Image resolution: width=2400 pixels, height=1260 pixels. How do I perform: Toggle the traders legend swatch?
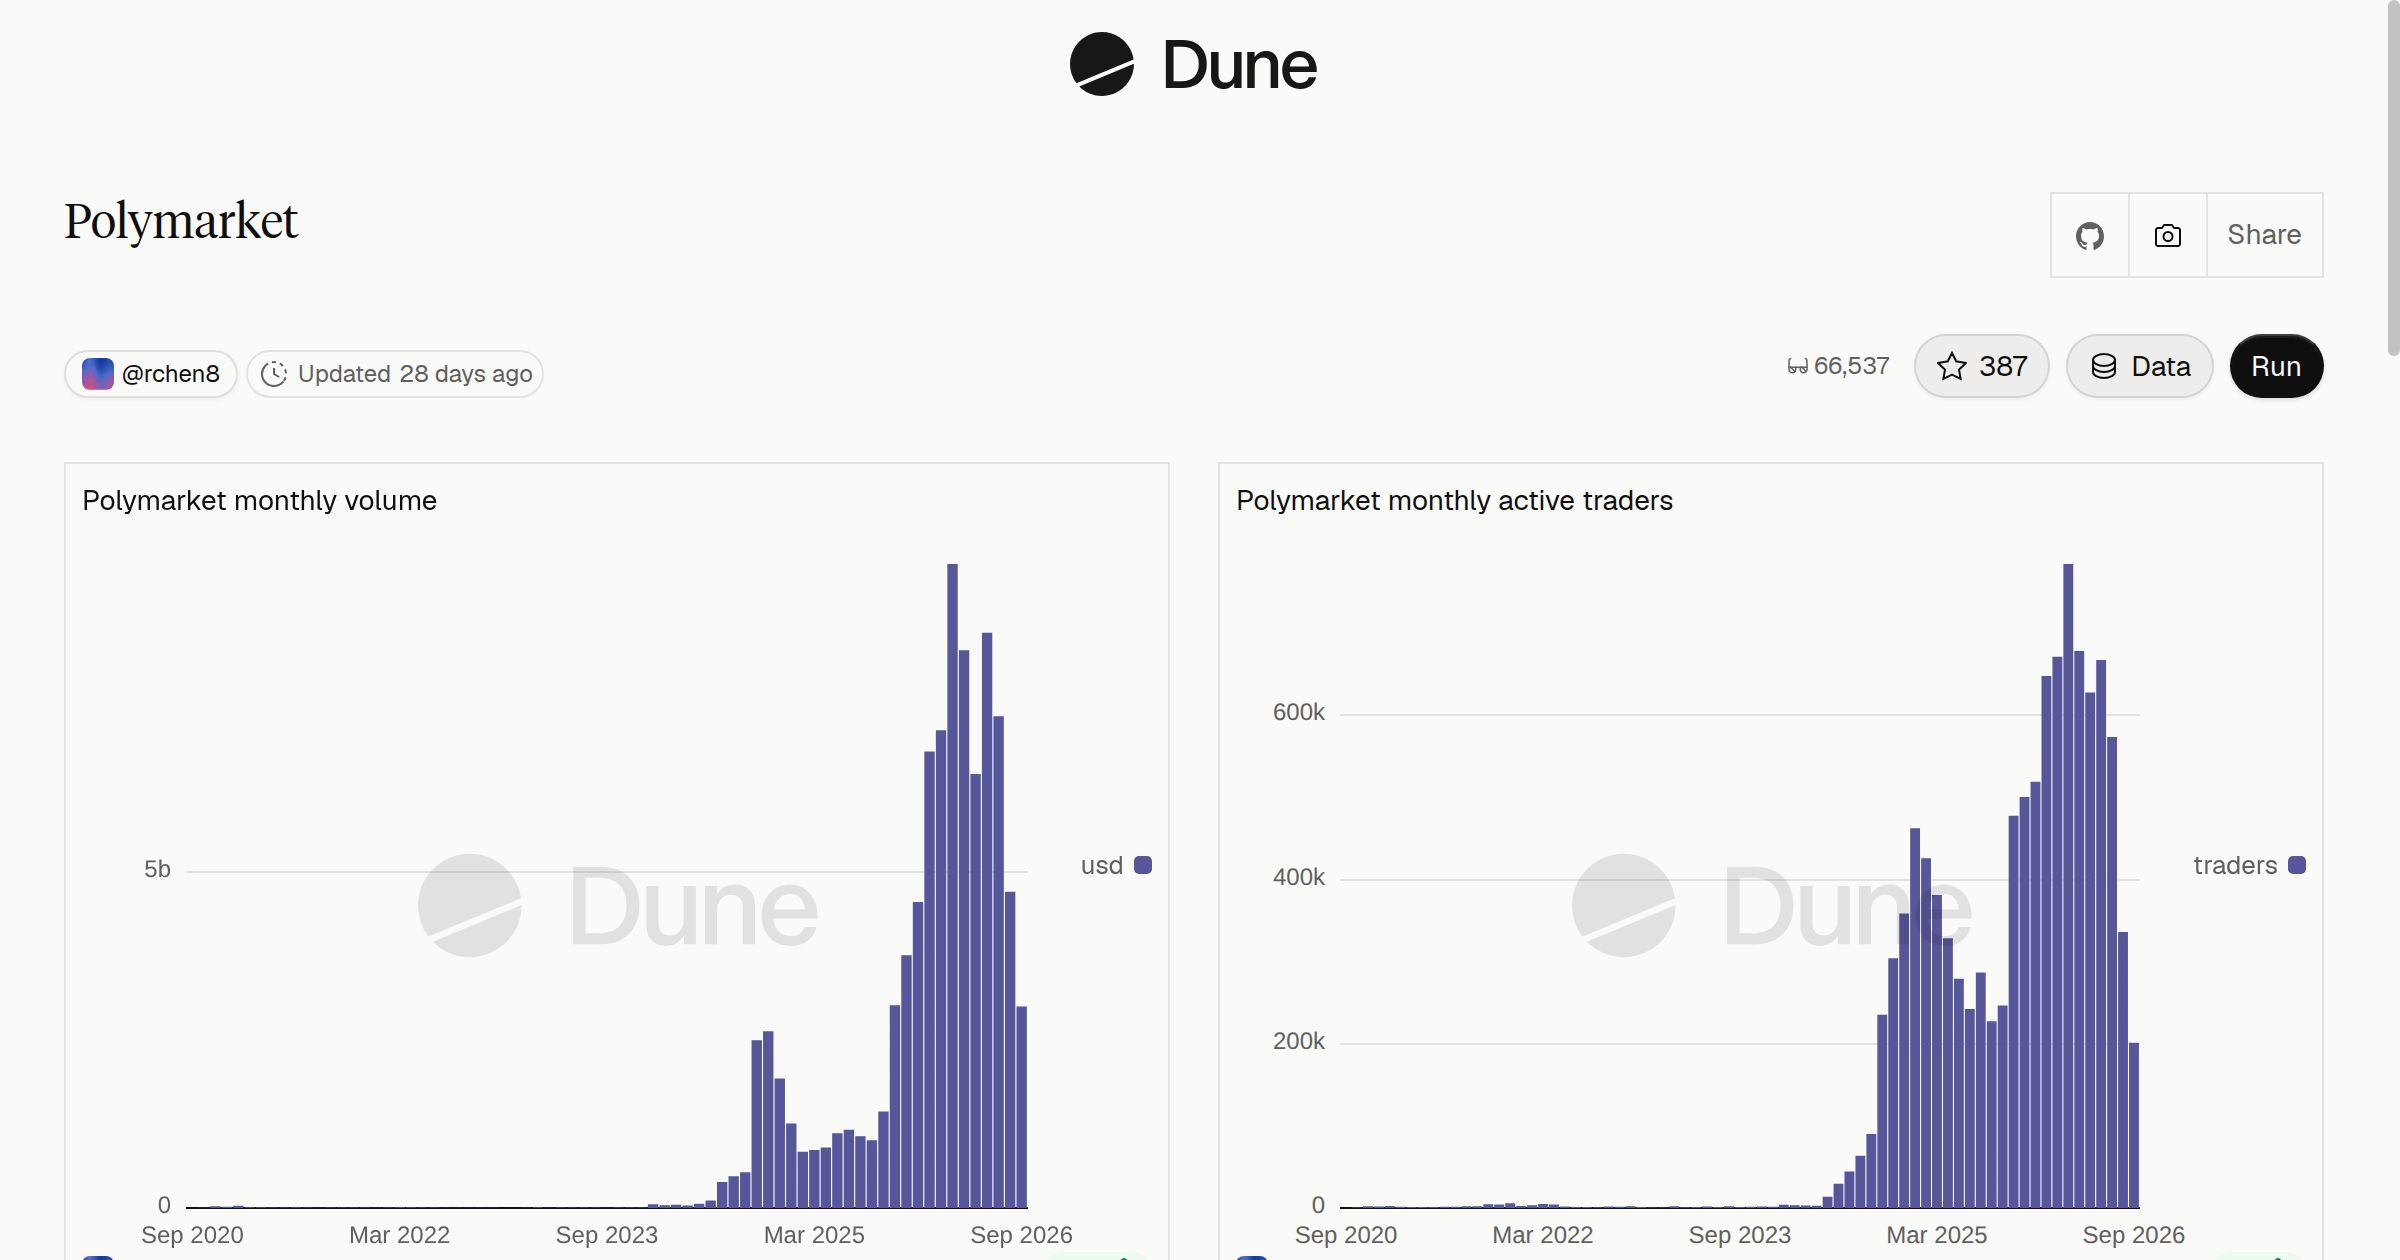point(2297,865)
